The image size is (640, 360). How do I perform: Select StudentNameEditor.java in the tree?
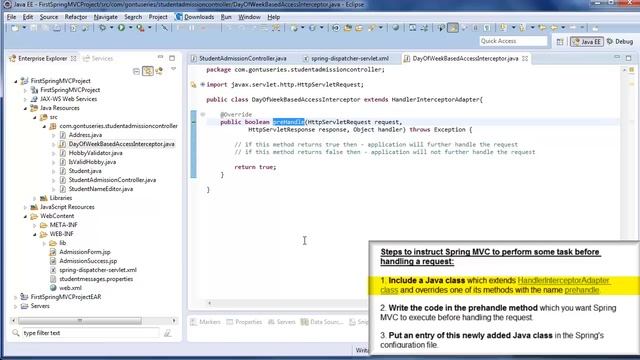click(x=101, y=189)
